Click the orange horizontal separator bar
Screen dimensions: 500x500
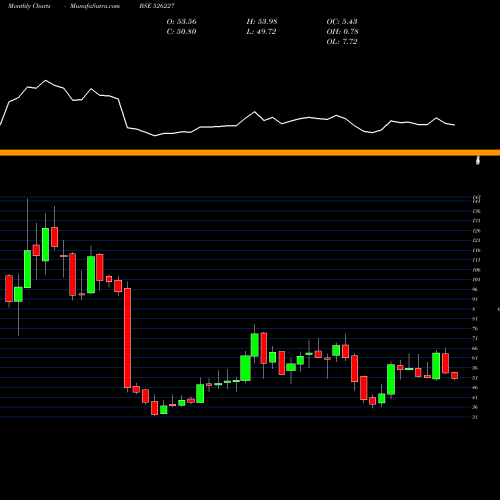click(250, 153)
